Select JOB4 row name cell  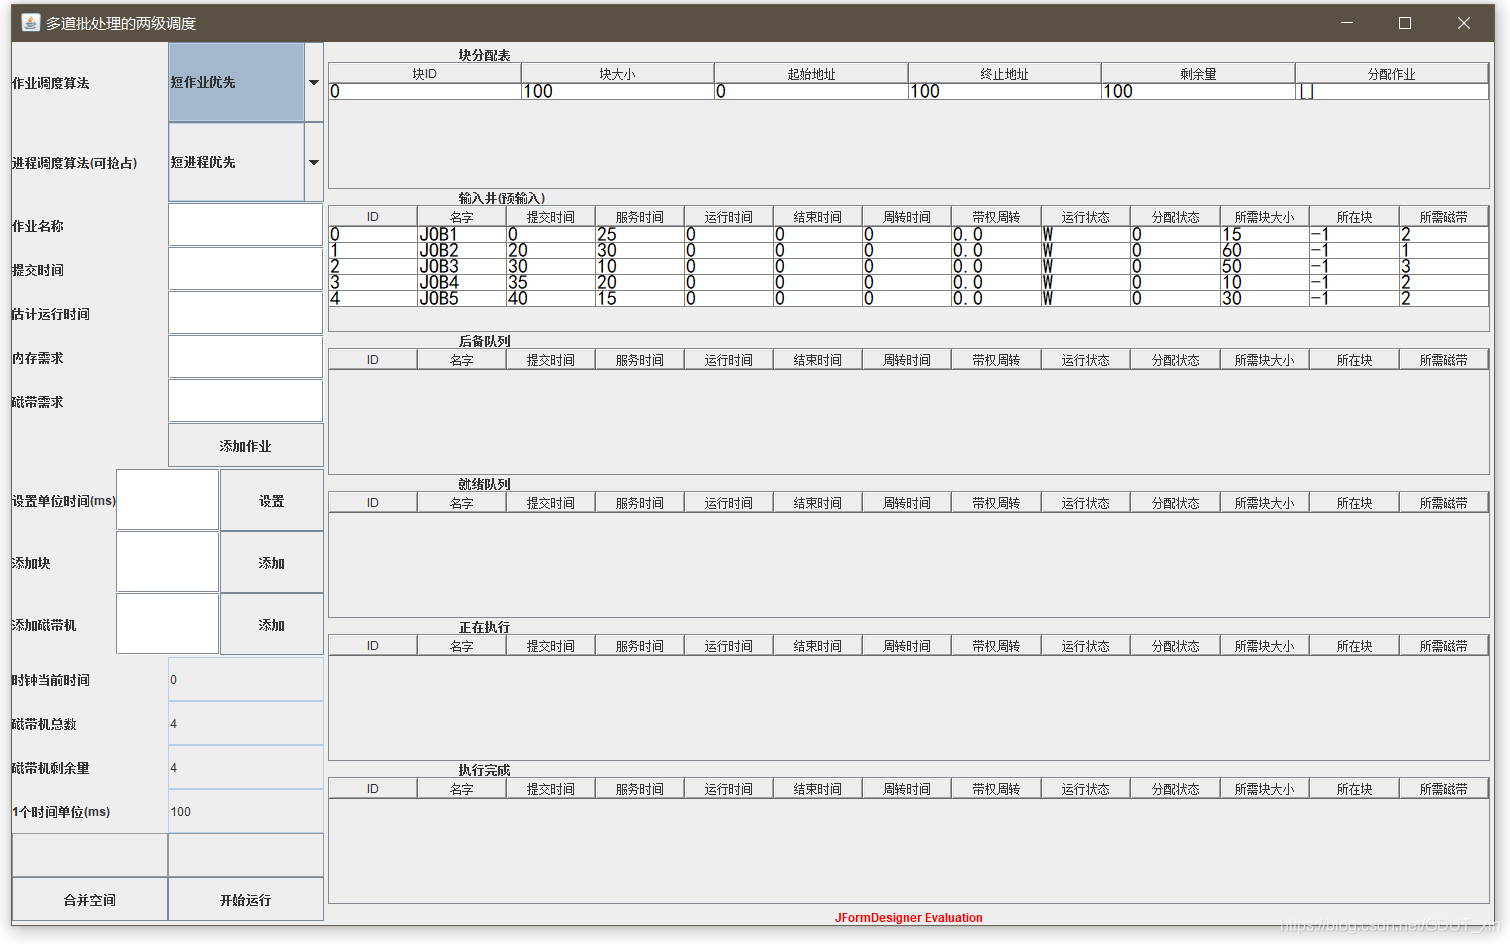pos(462,282)
